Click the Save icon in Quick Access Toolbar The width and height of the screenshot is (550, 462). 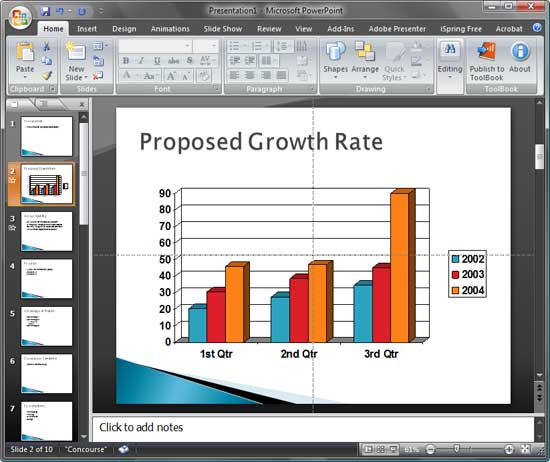(x=45, y=11)
